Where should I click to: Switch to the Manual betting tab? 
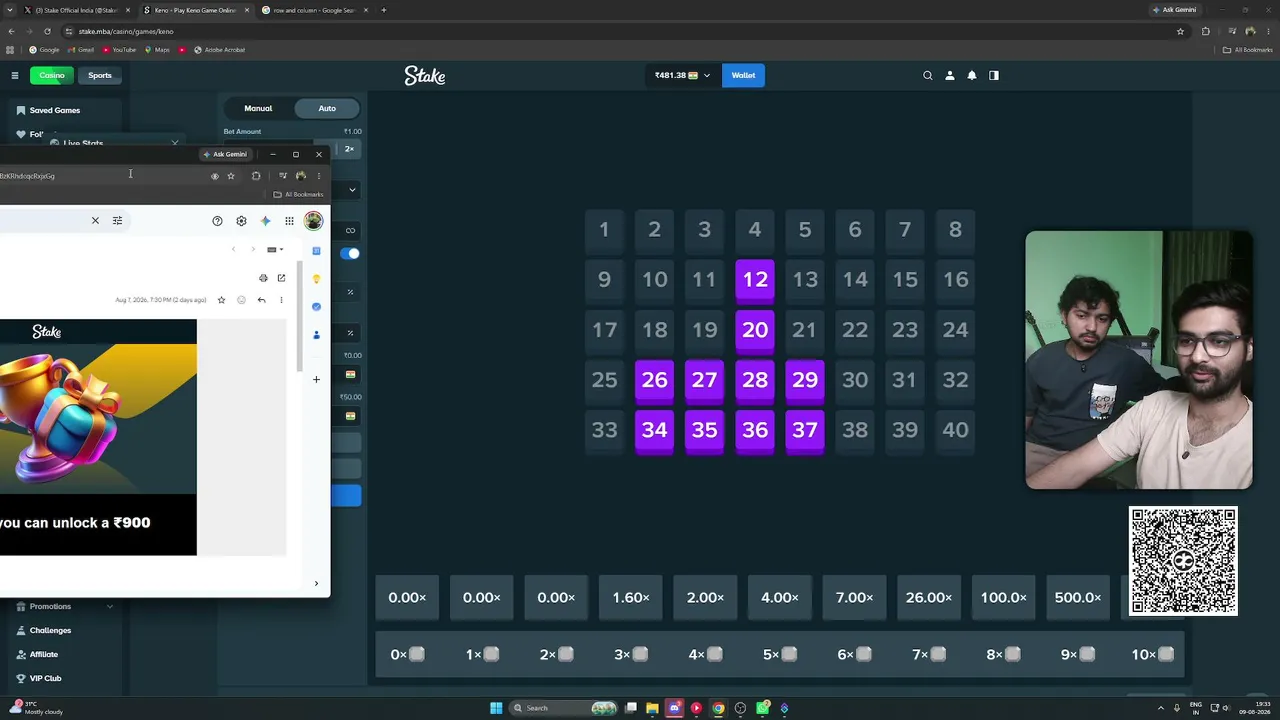[x=258, y=108]
